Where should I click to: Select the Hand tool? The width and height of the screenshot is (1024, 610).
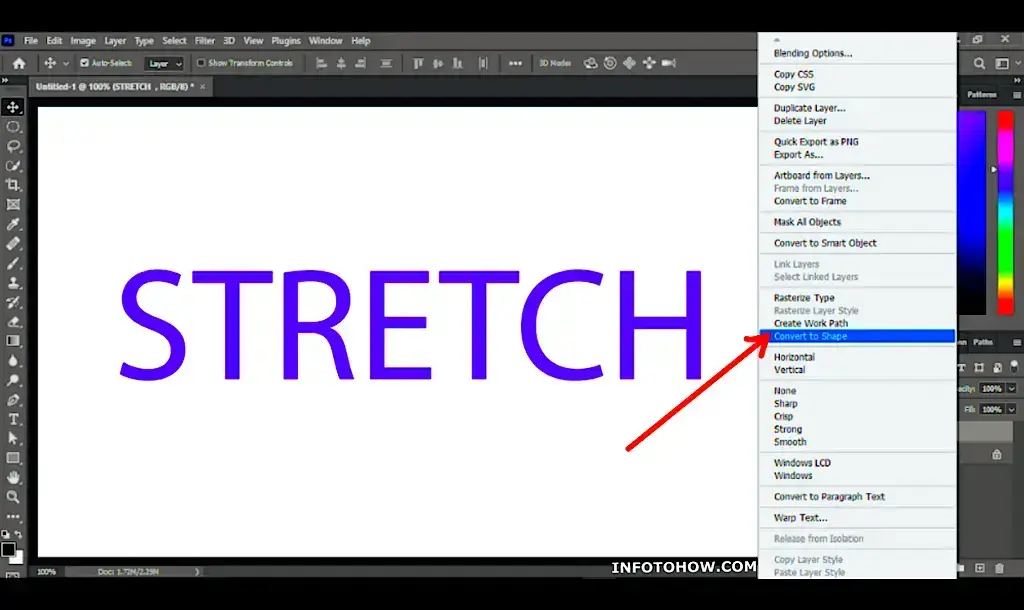(x=13, y=477)
